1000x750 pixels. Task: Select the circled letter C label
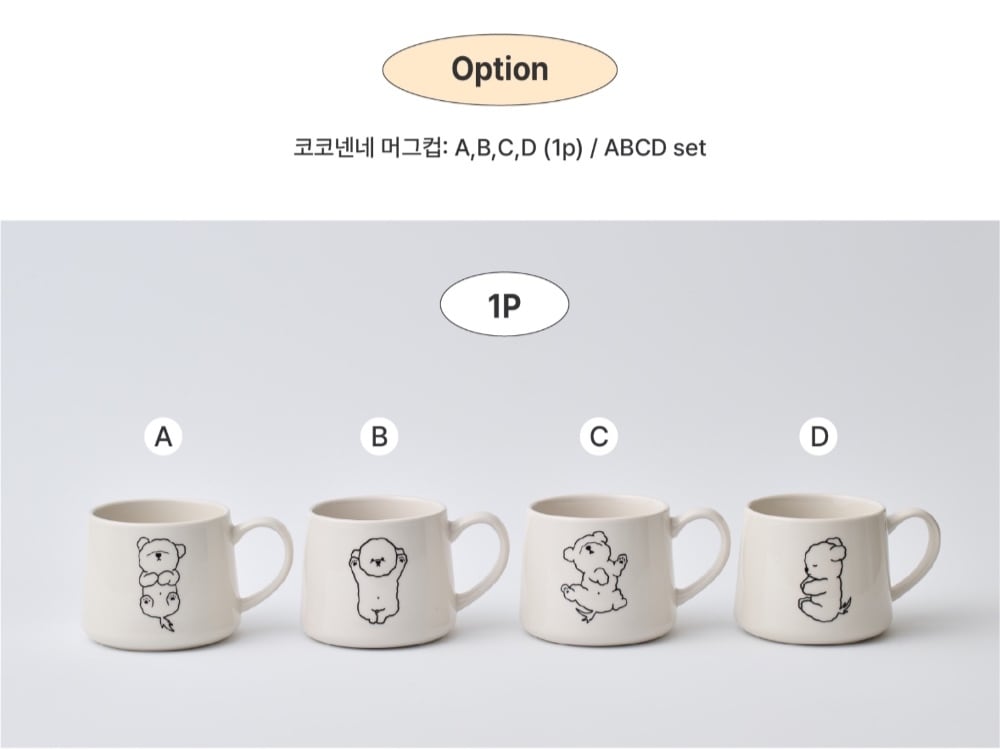coord(598,437)
